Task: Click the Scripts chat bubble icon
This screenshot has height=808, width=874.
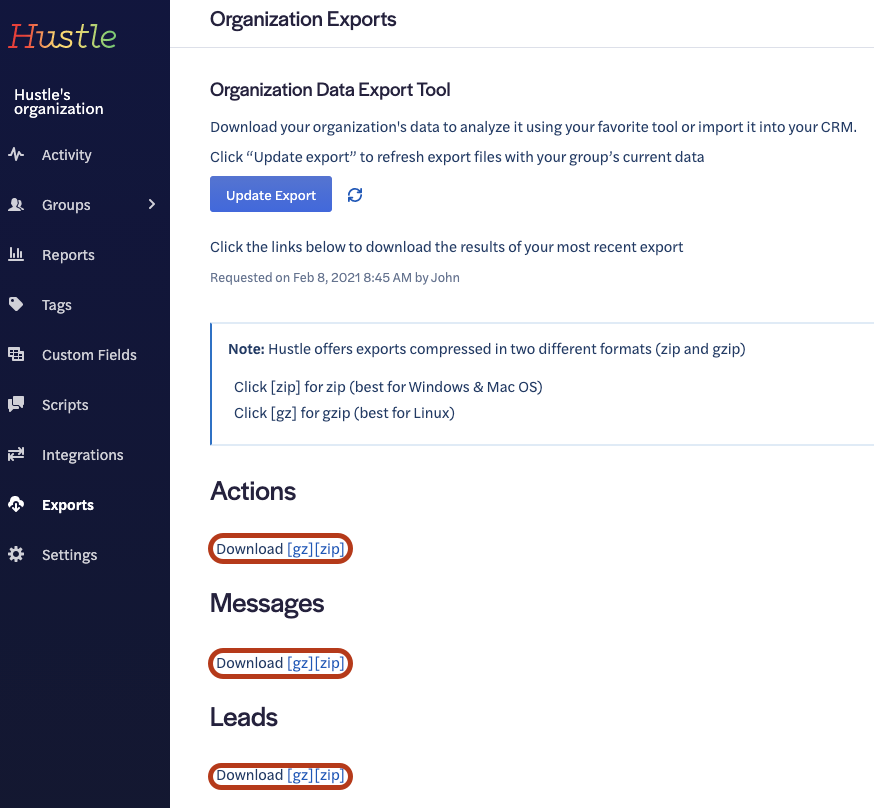Action: (16, 405)
